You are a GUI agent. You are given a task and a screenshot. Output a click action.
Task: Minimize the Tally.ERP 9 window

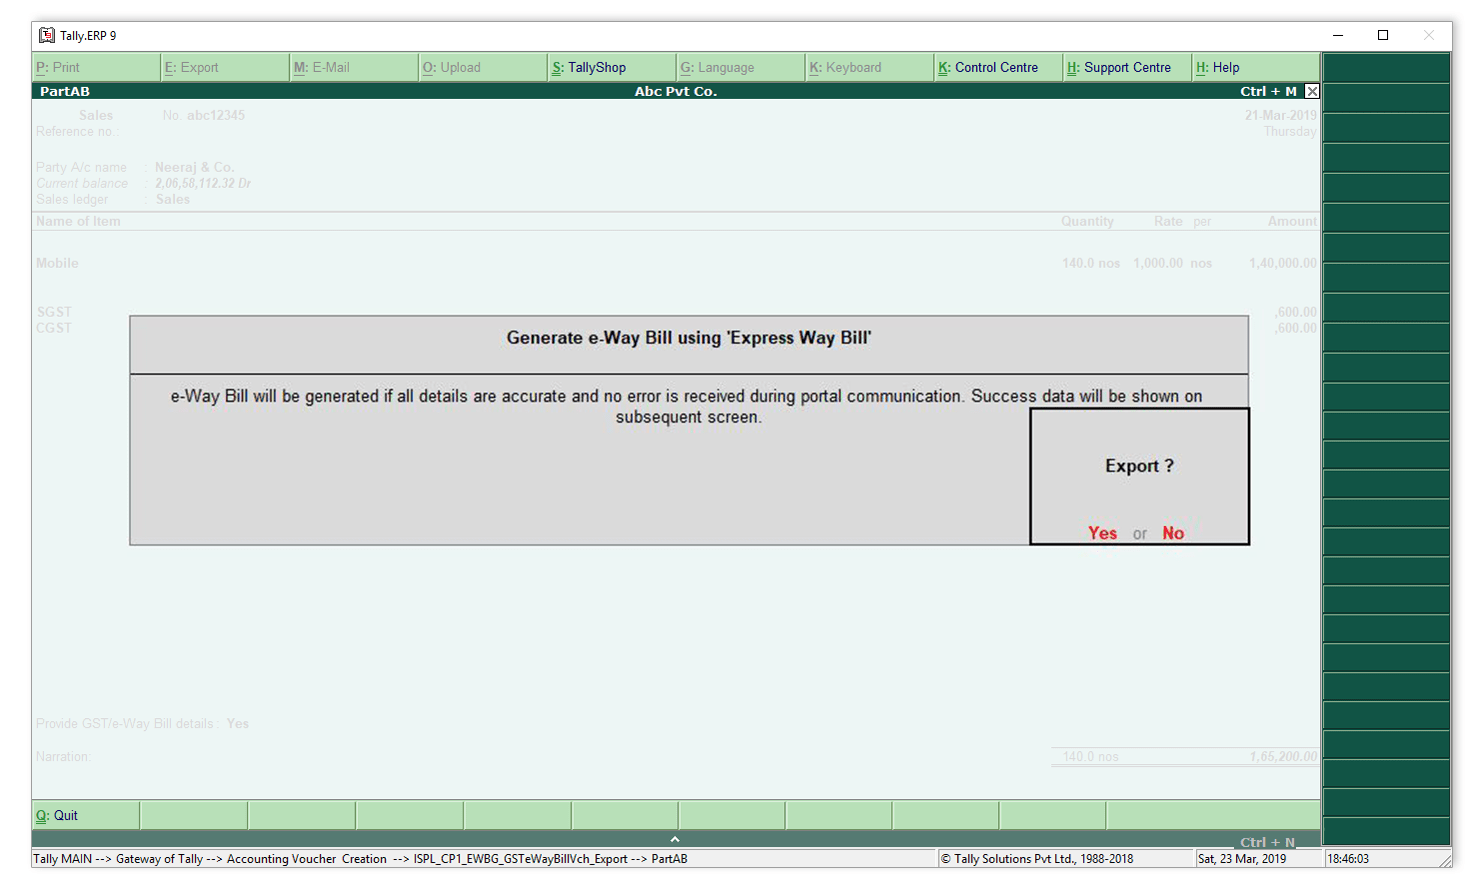click(x=1338, y=35)
